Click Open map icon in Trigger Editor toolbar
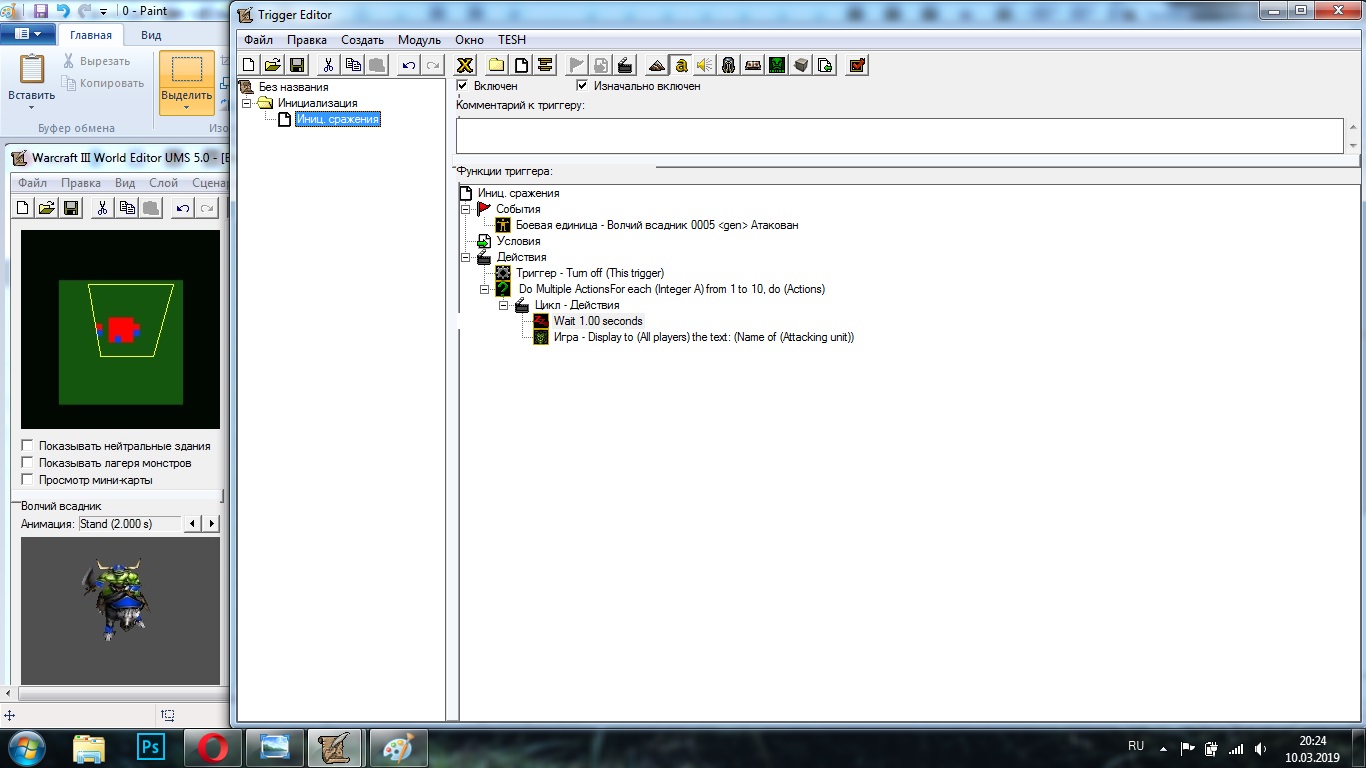The image size is (1366, 768). pyautogui.click(x=273, y=65)
